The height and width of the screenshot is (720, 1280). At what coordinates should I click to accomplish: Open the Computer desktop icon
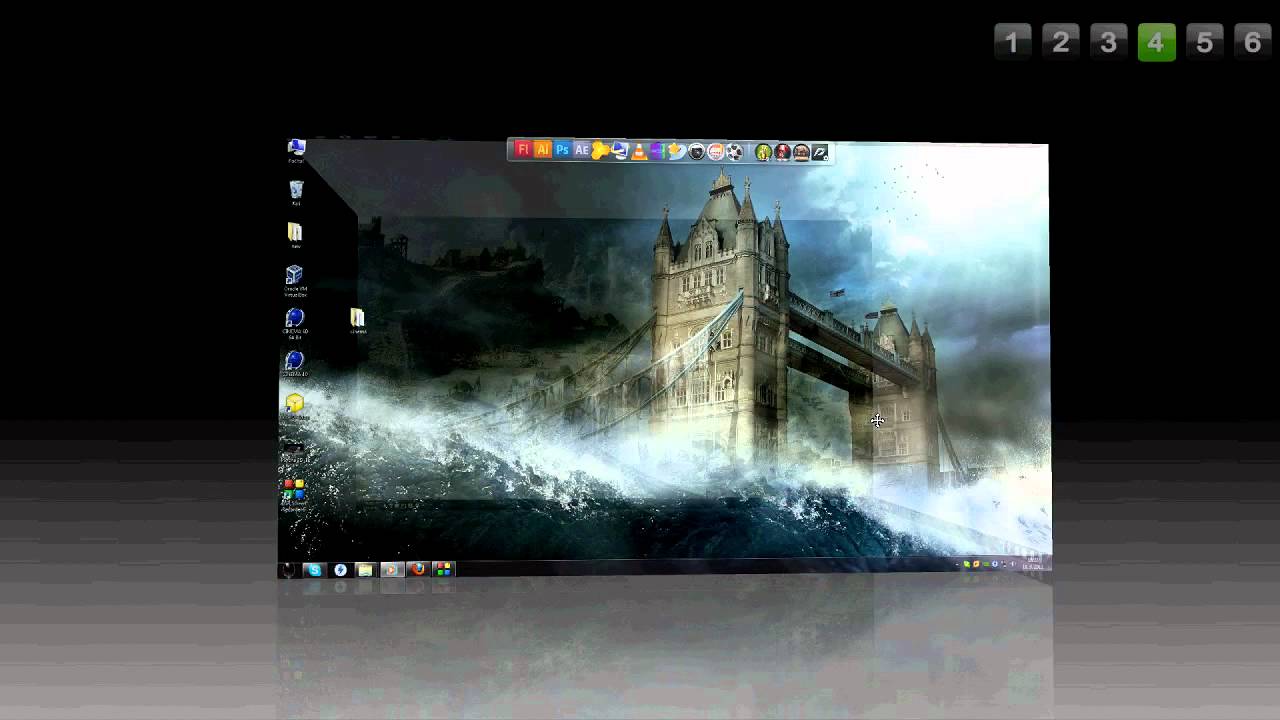tap(296, 151)
